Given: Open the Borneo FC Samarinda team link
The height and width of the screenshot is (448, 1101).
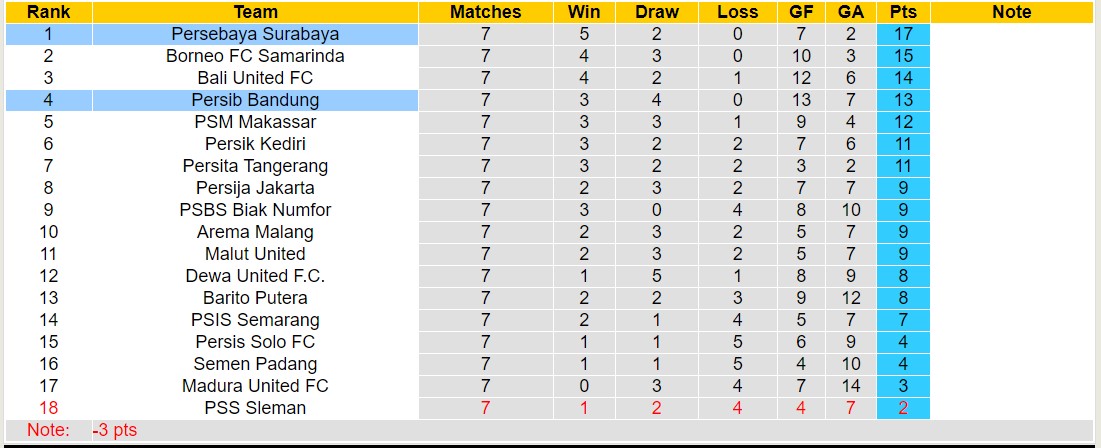Looking at the screenshot, I should coord(255,56).
